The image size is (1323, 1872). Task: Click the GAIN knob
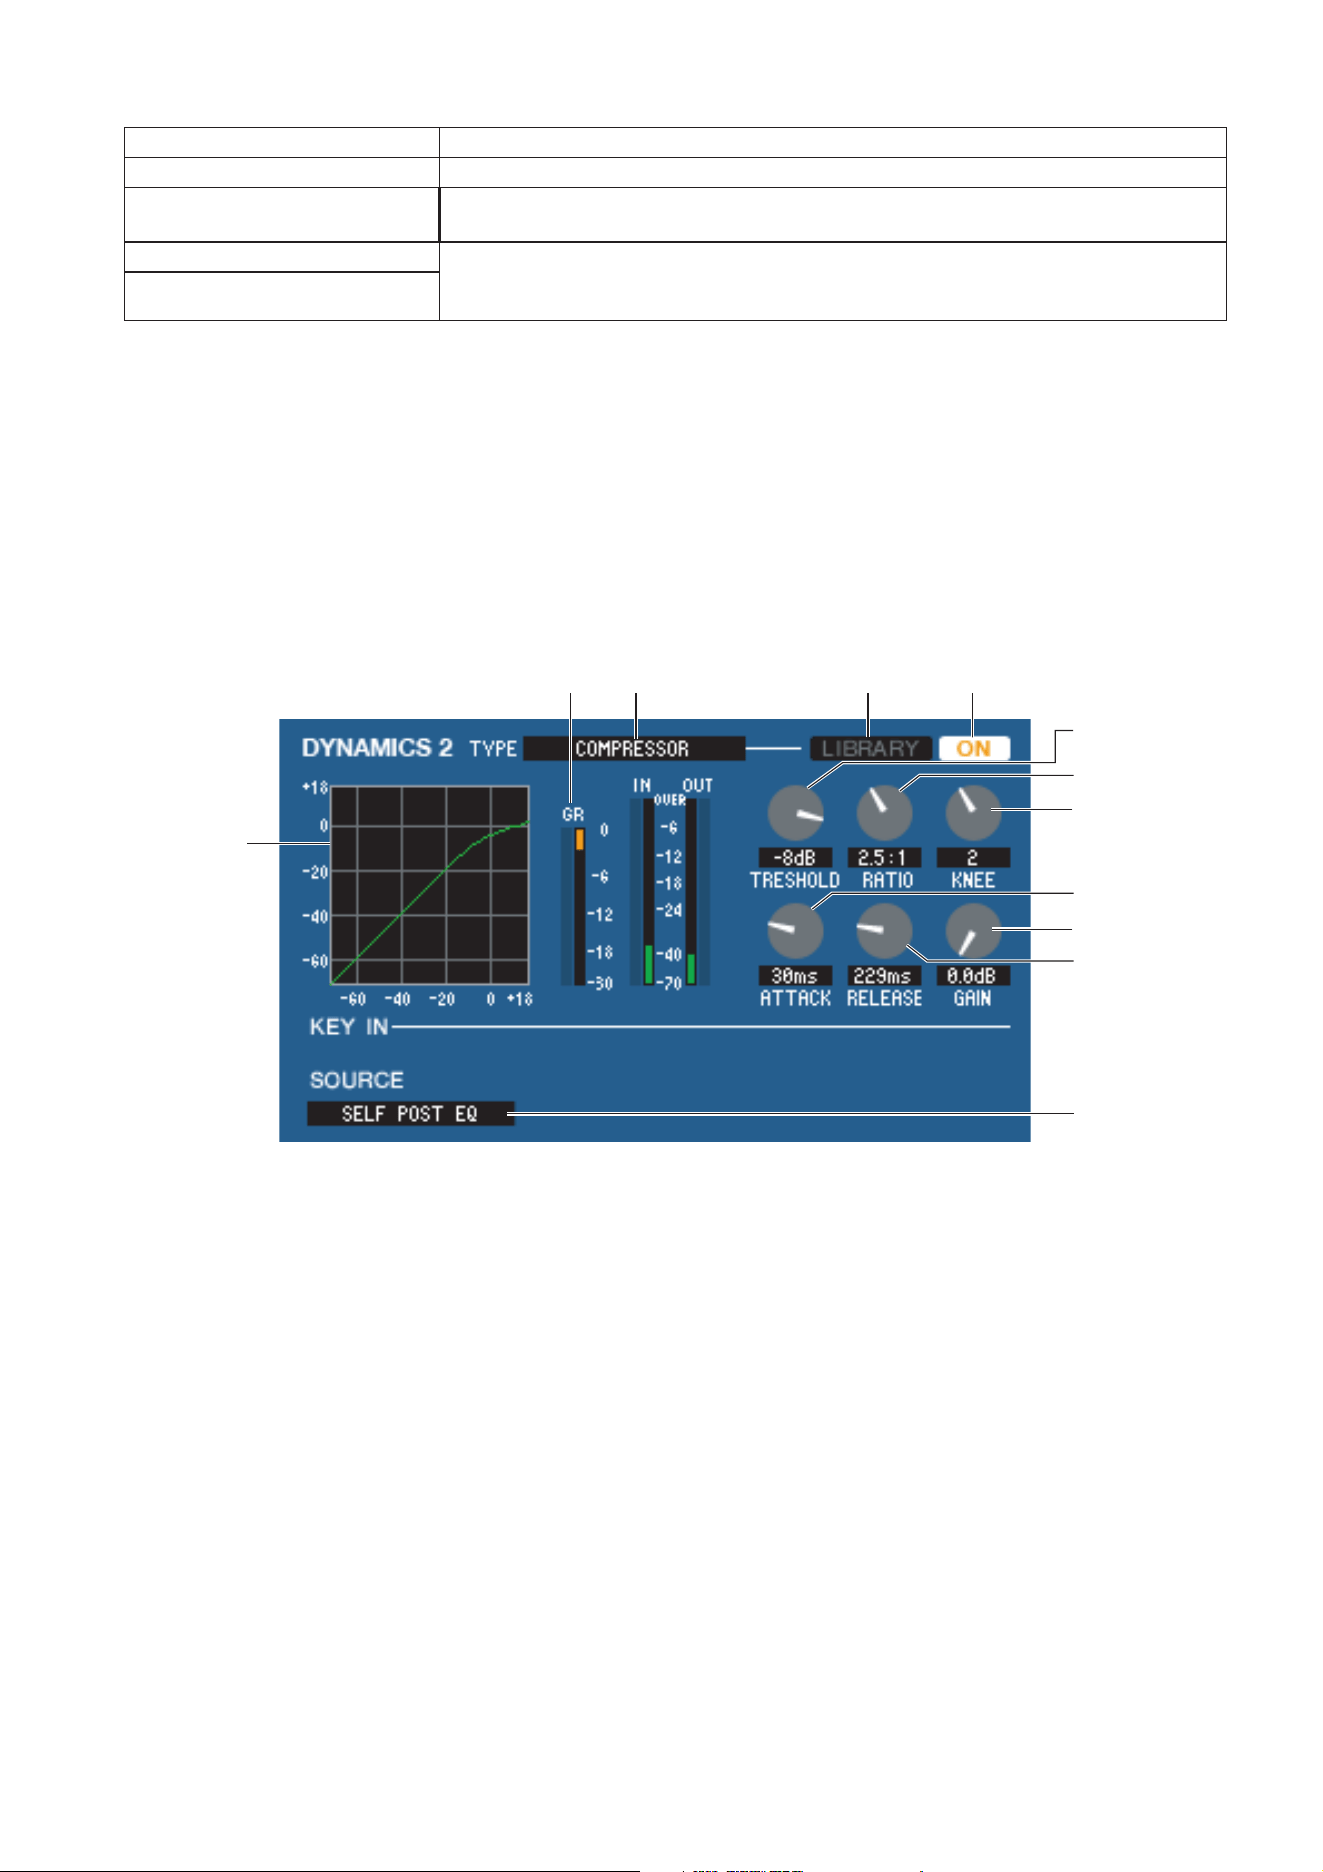[973, 931]
